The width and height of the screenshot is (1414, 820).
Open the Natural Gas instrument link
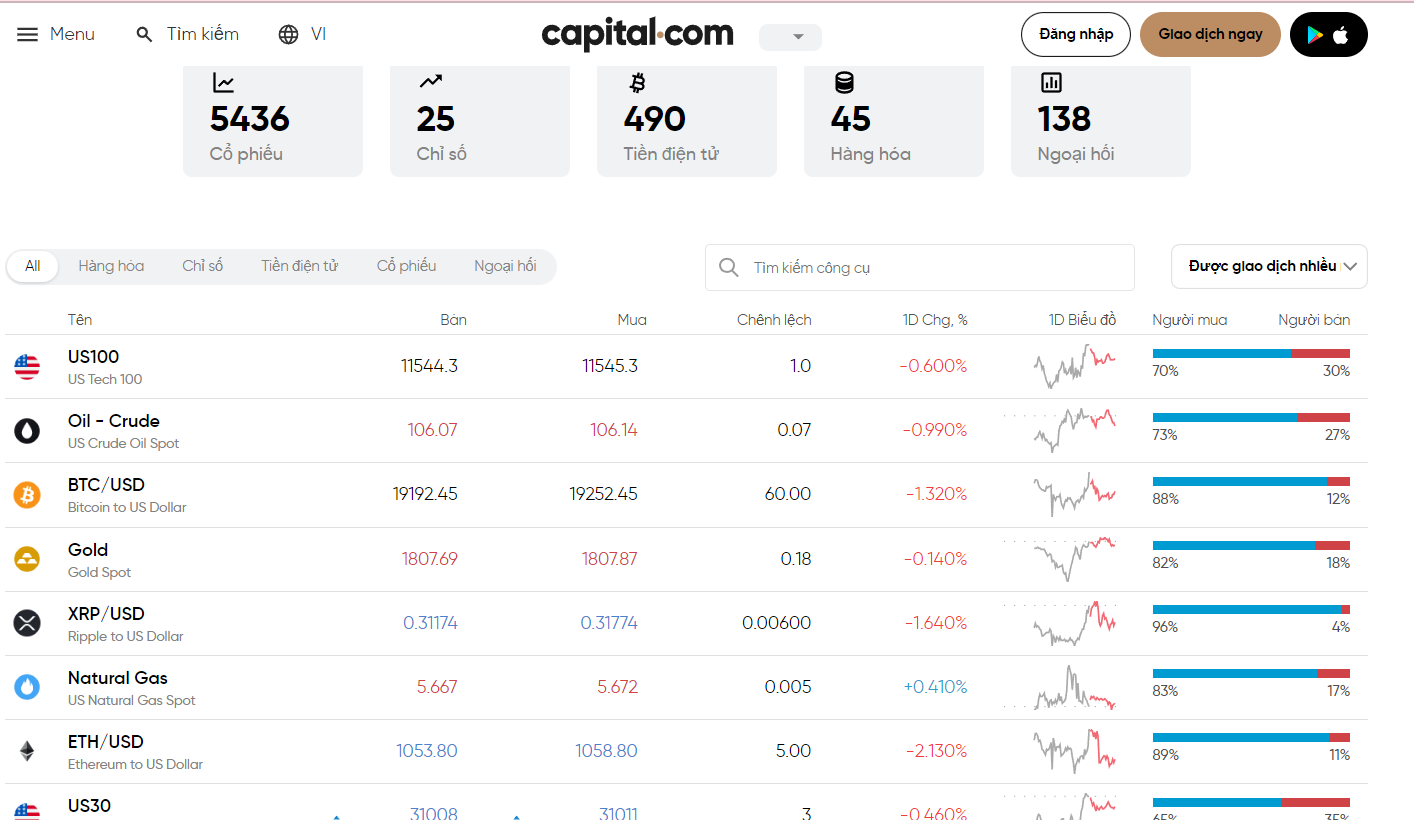point(118,678)
